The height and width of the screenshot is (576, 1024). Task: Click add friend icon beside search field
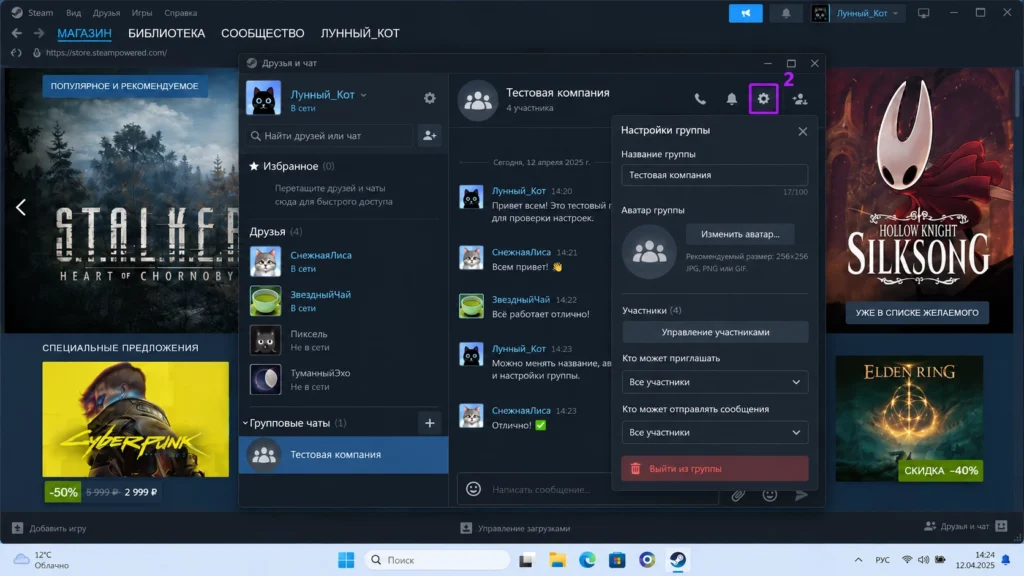tap(430, 135)
